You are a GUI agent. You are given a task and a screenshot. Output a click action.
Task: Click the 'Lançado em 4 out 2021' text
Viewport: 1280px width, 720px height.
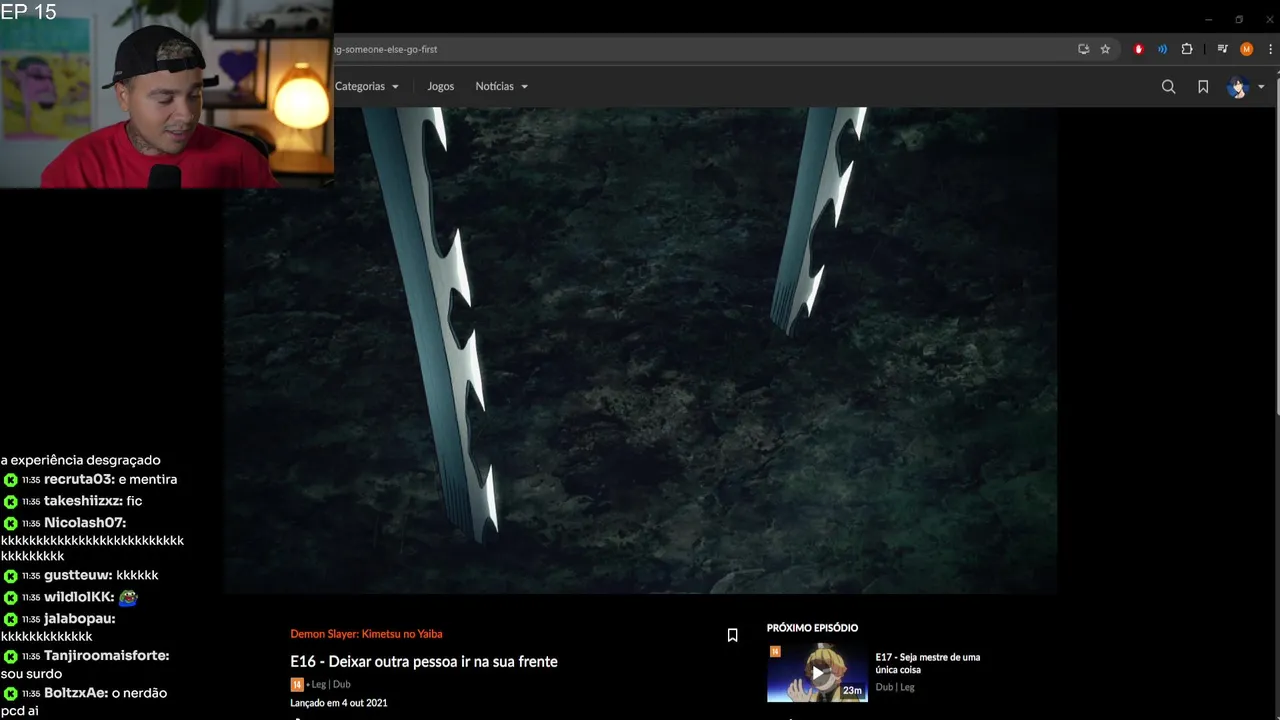pyautogui.click(x=339, y=703)
